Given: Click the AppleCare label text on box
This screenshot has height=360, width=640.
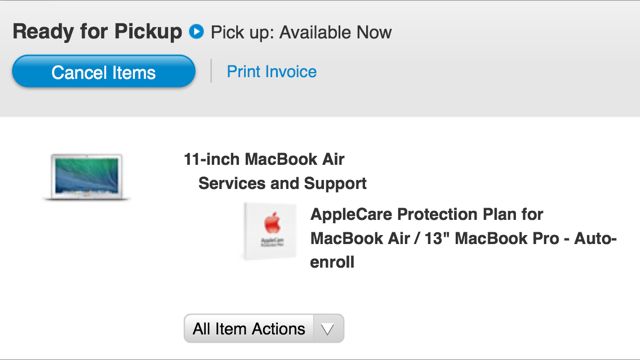Looking at the screenshot, I should point(272,241).
